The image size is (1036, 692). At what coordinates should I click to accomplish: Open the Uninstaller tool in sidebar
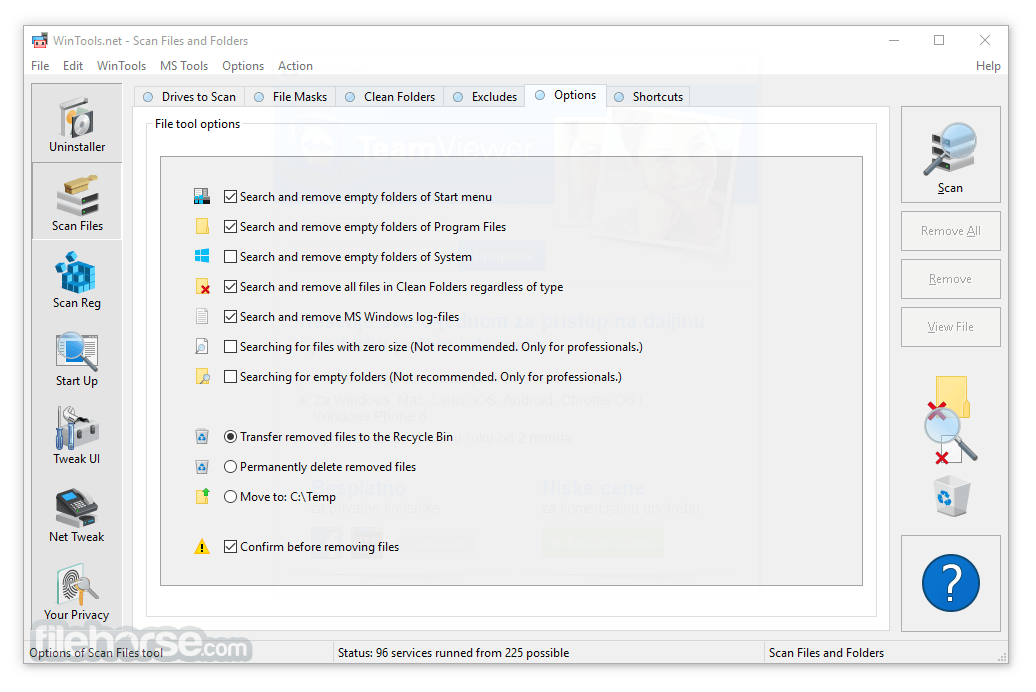click(77, 124)
